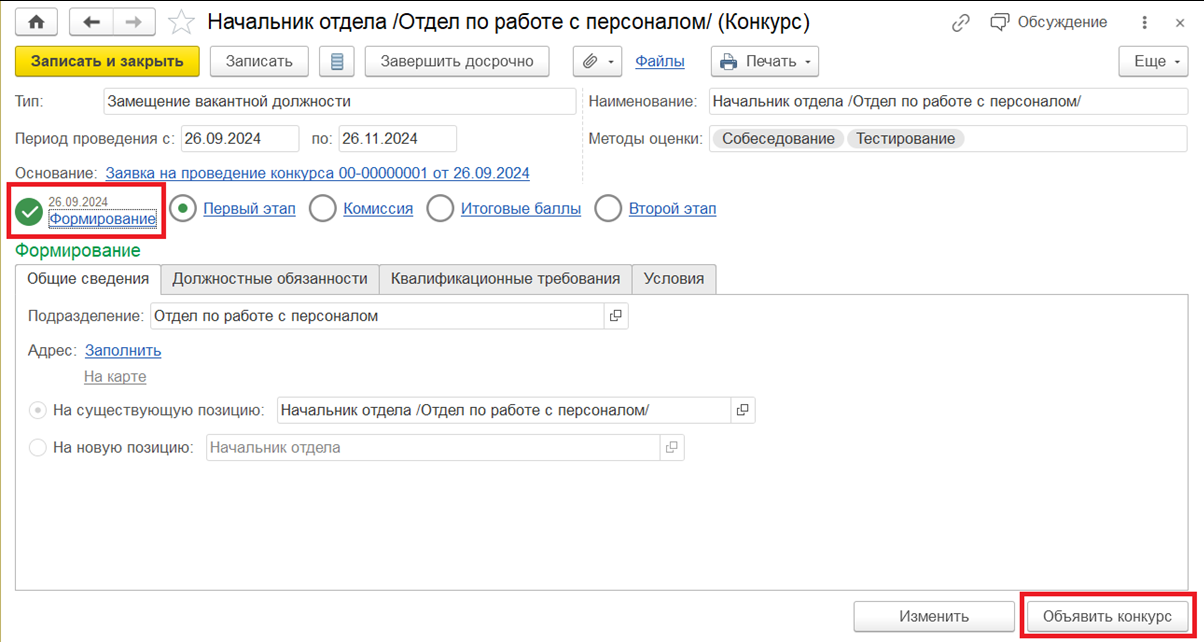Go back with the left arrow
This screenshot has width=1204, height=642.
[x=91, y=22]
